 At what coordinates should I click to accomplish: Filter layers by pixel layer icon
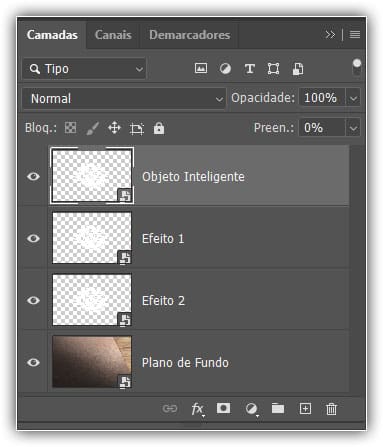click(x=201, y=69)
